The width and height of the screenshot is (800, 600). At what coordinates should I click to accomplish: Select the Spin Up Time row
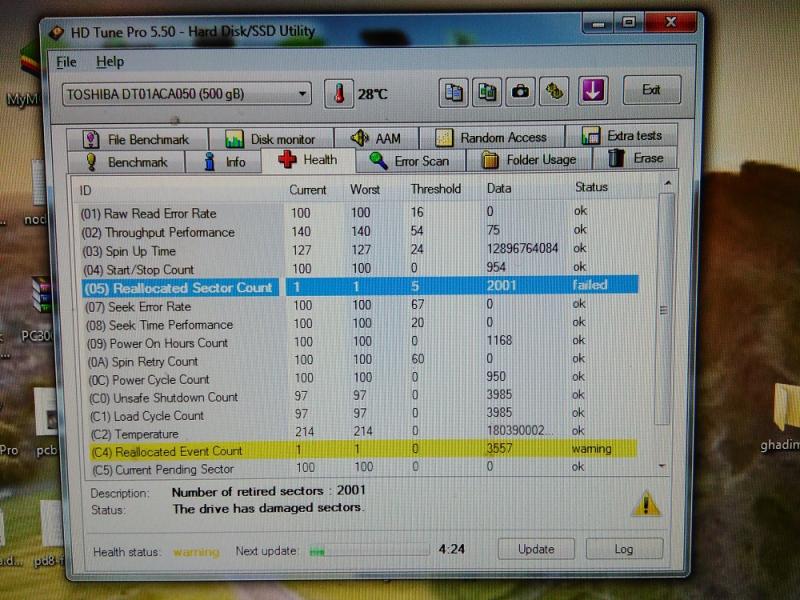[x=360, y=250]
